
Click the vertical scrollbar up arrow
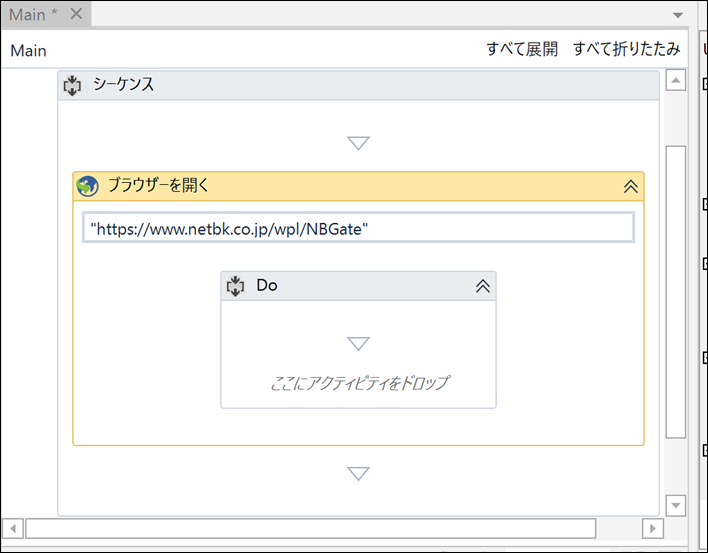675,80
